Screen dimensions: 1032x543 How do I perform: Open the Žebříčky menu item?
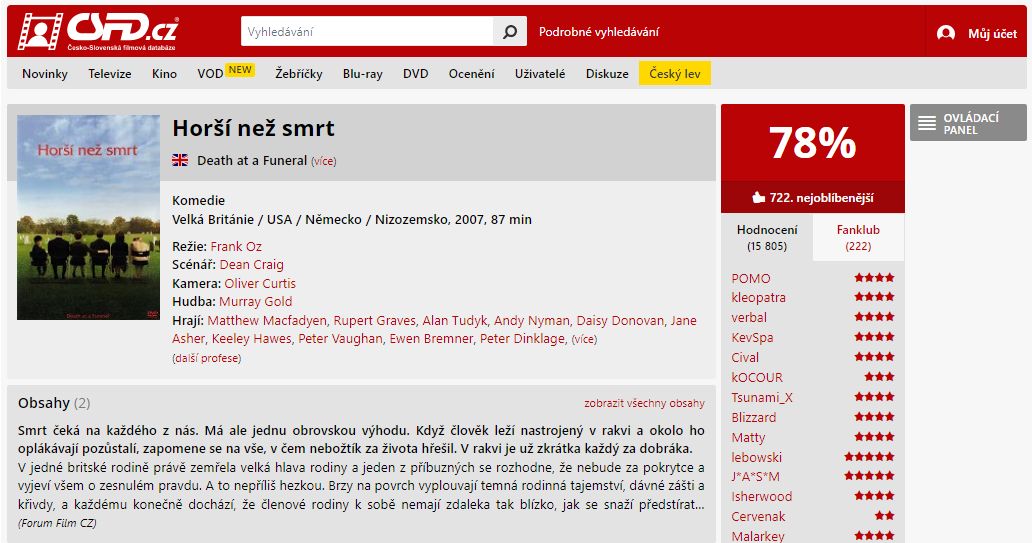pyautogui.click(x=299, y=74)
